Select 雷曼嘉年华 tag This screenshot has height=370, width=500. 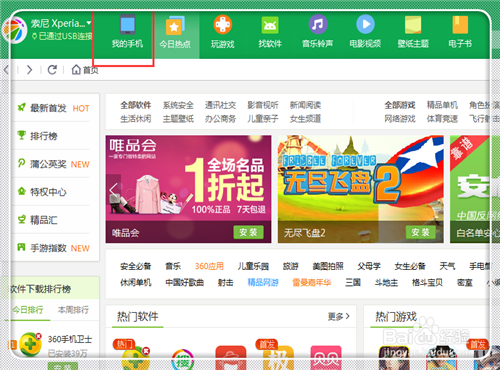tap(312, 283)
